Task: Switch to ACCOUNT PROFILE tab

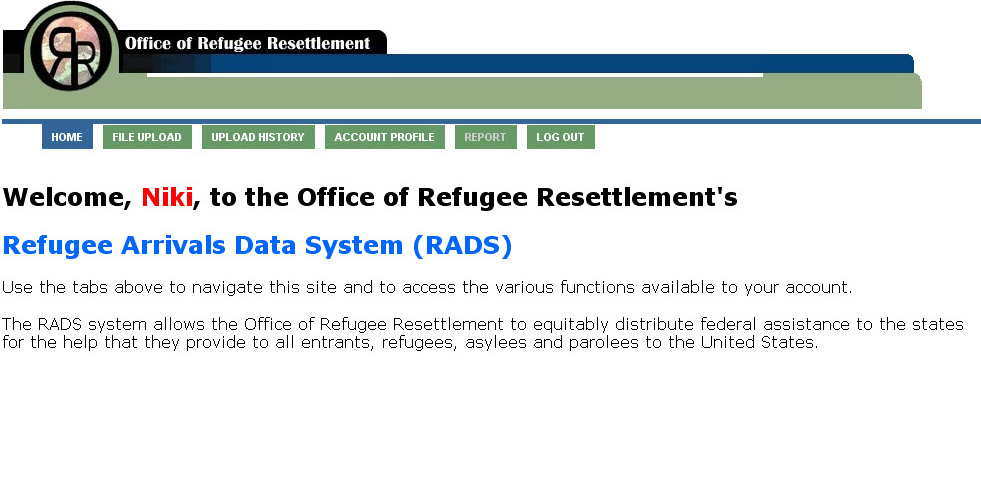Action: click(384, 137)
